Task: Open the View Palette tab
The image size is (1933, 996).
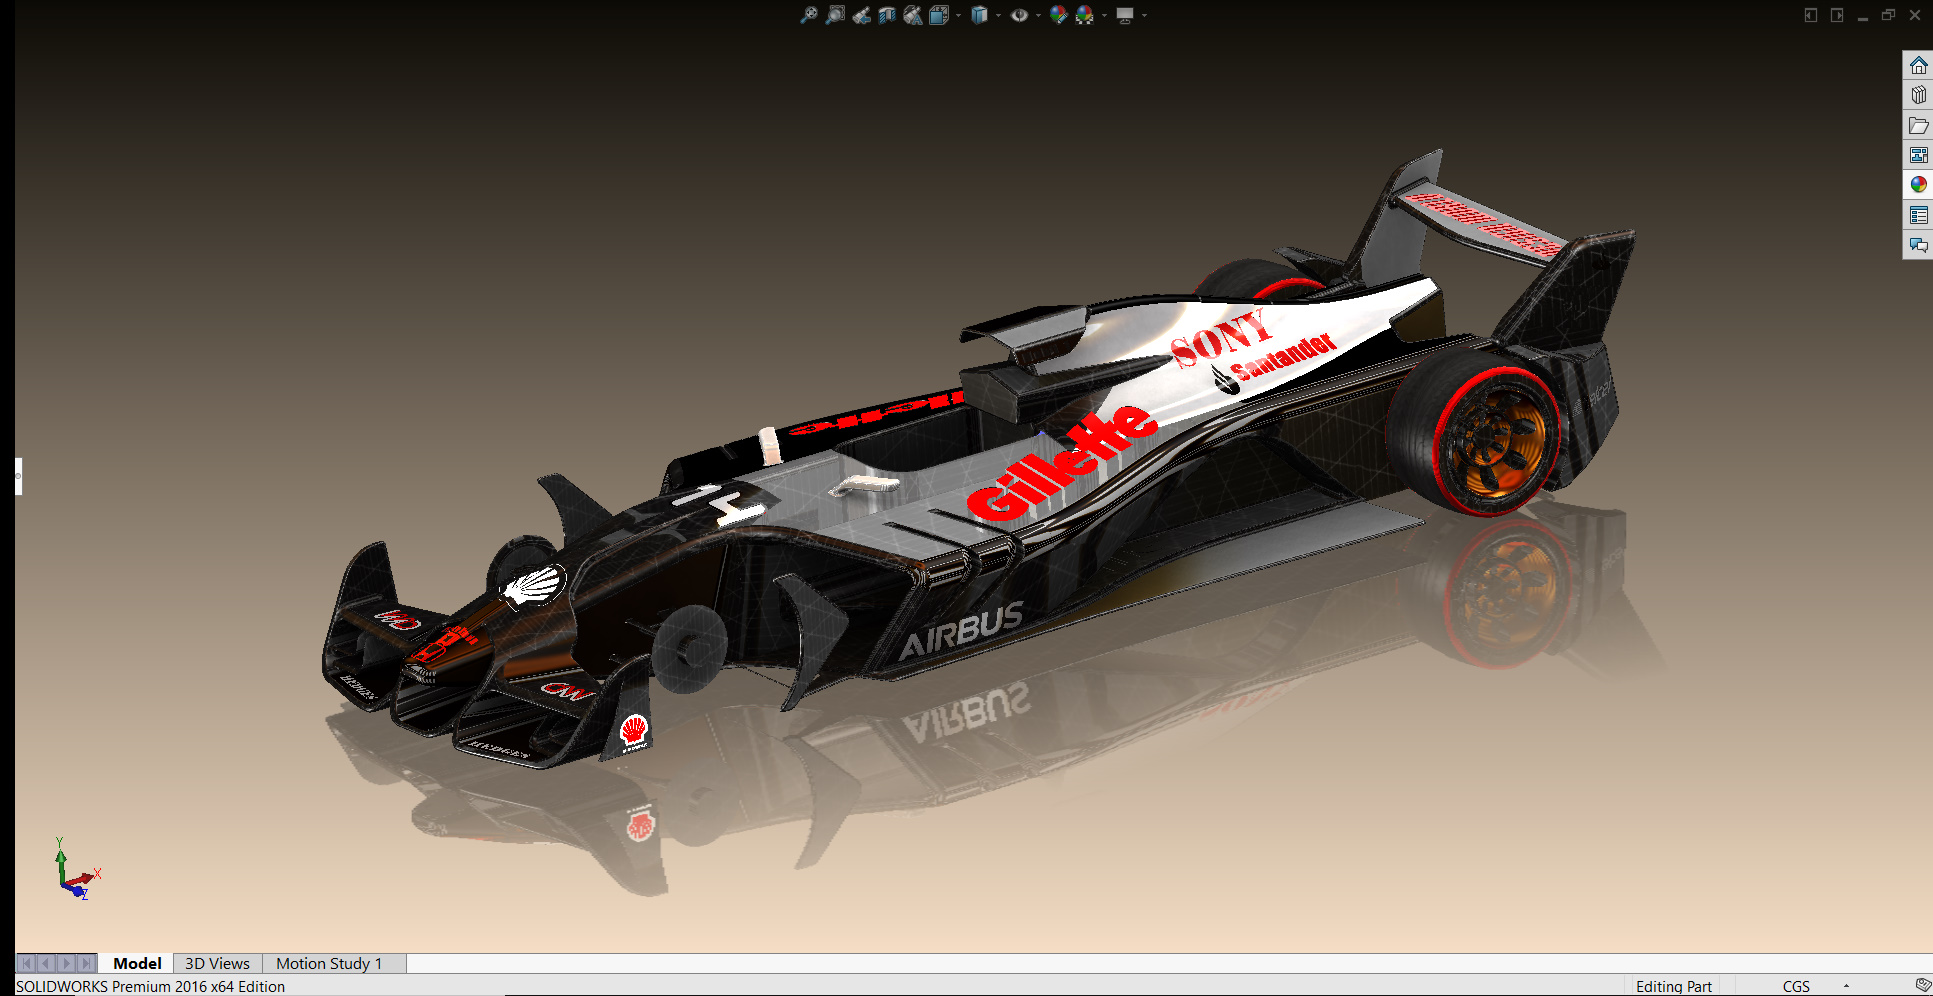Action: point(1918,155)
